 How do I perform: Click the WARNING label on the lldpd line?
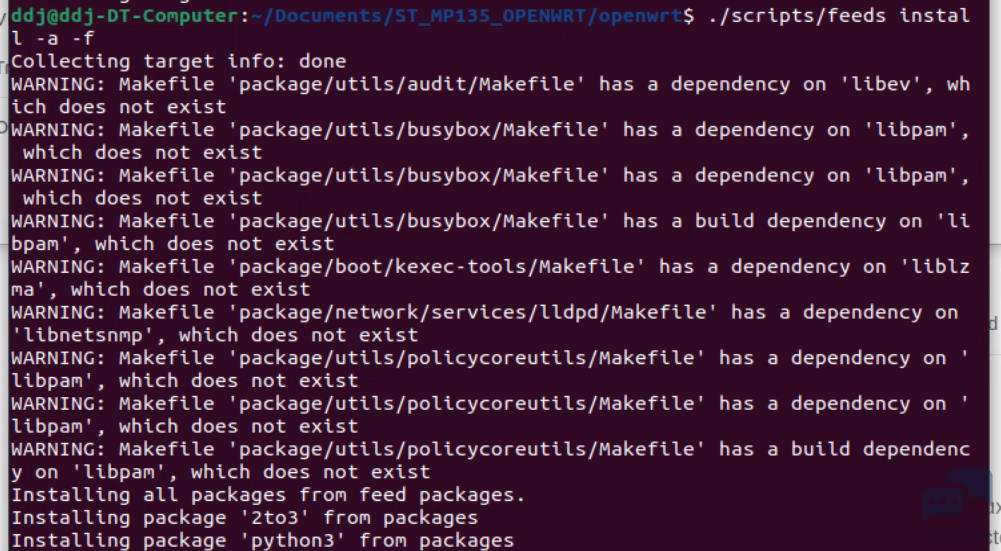click(58, 312)
